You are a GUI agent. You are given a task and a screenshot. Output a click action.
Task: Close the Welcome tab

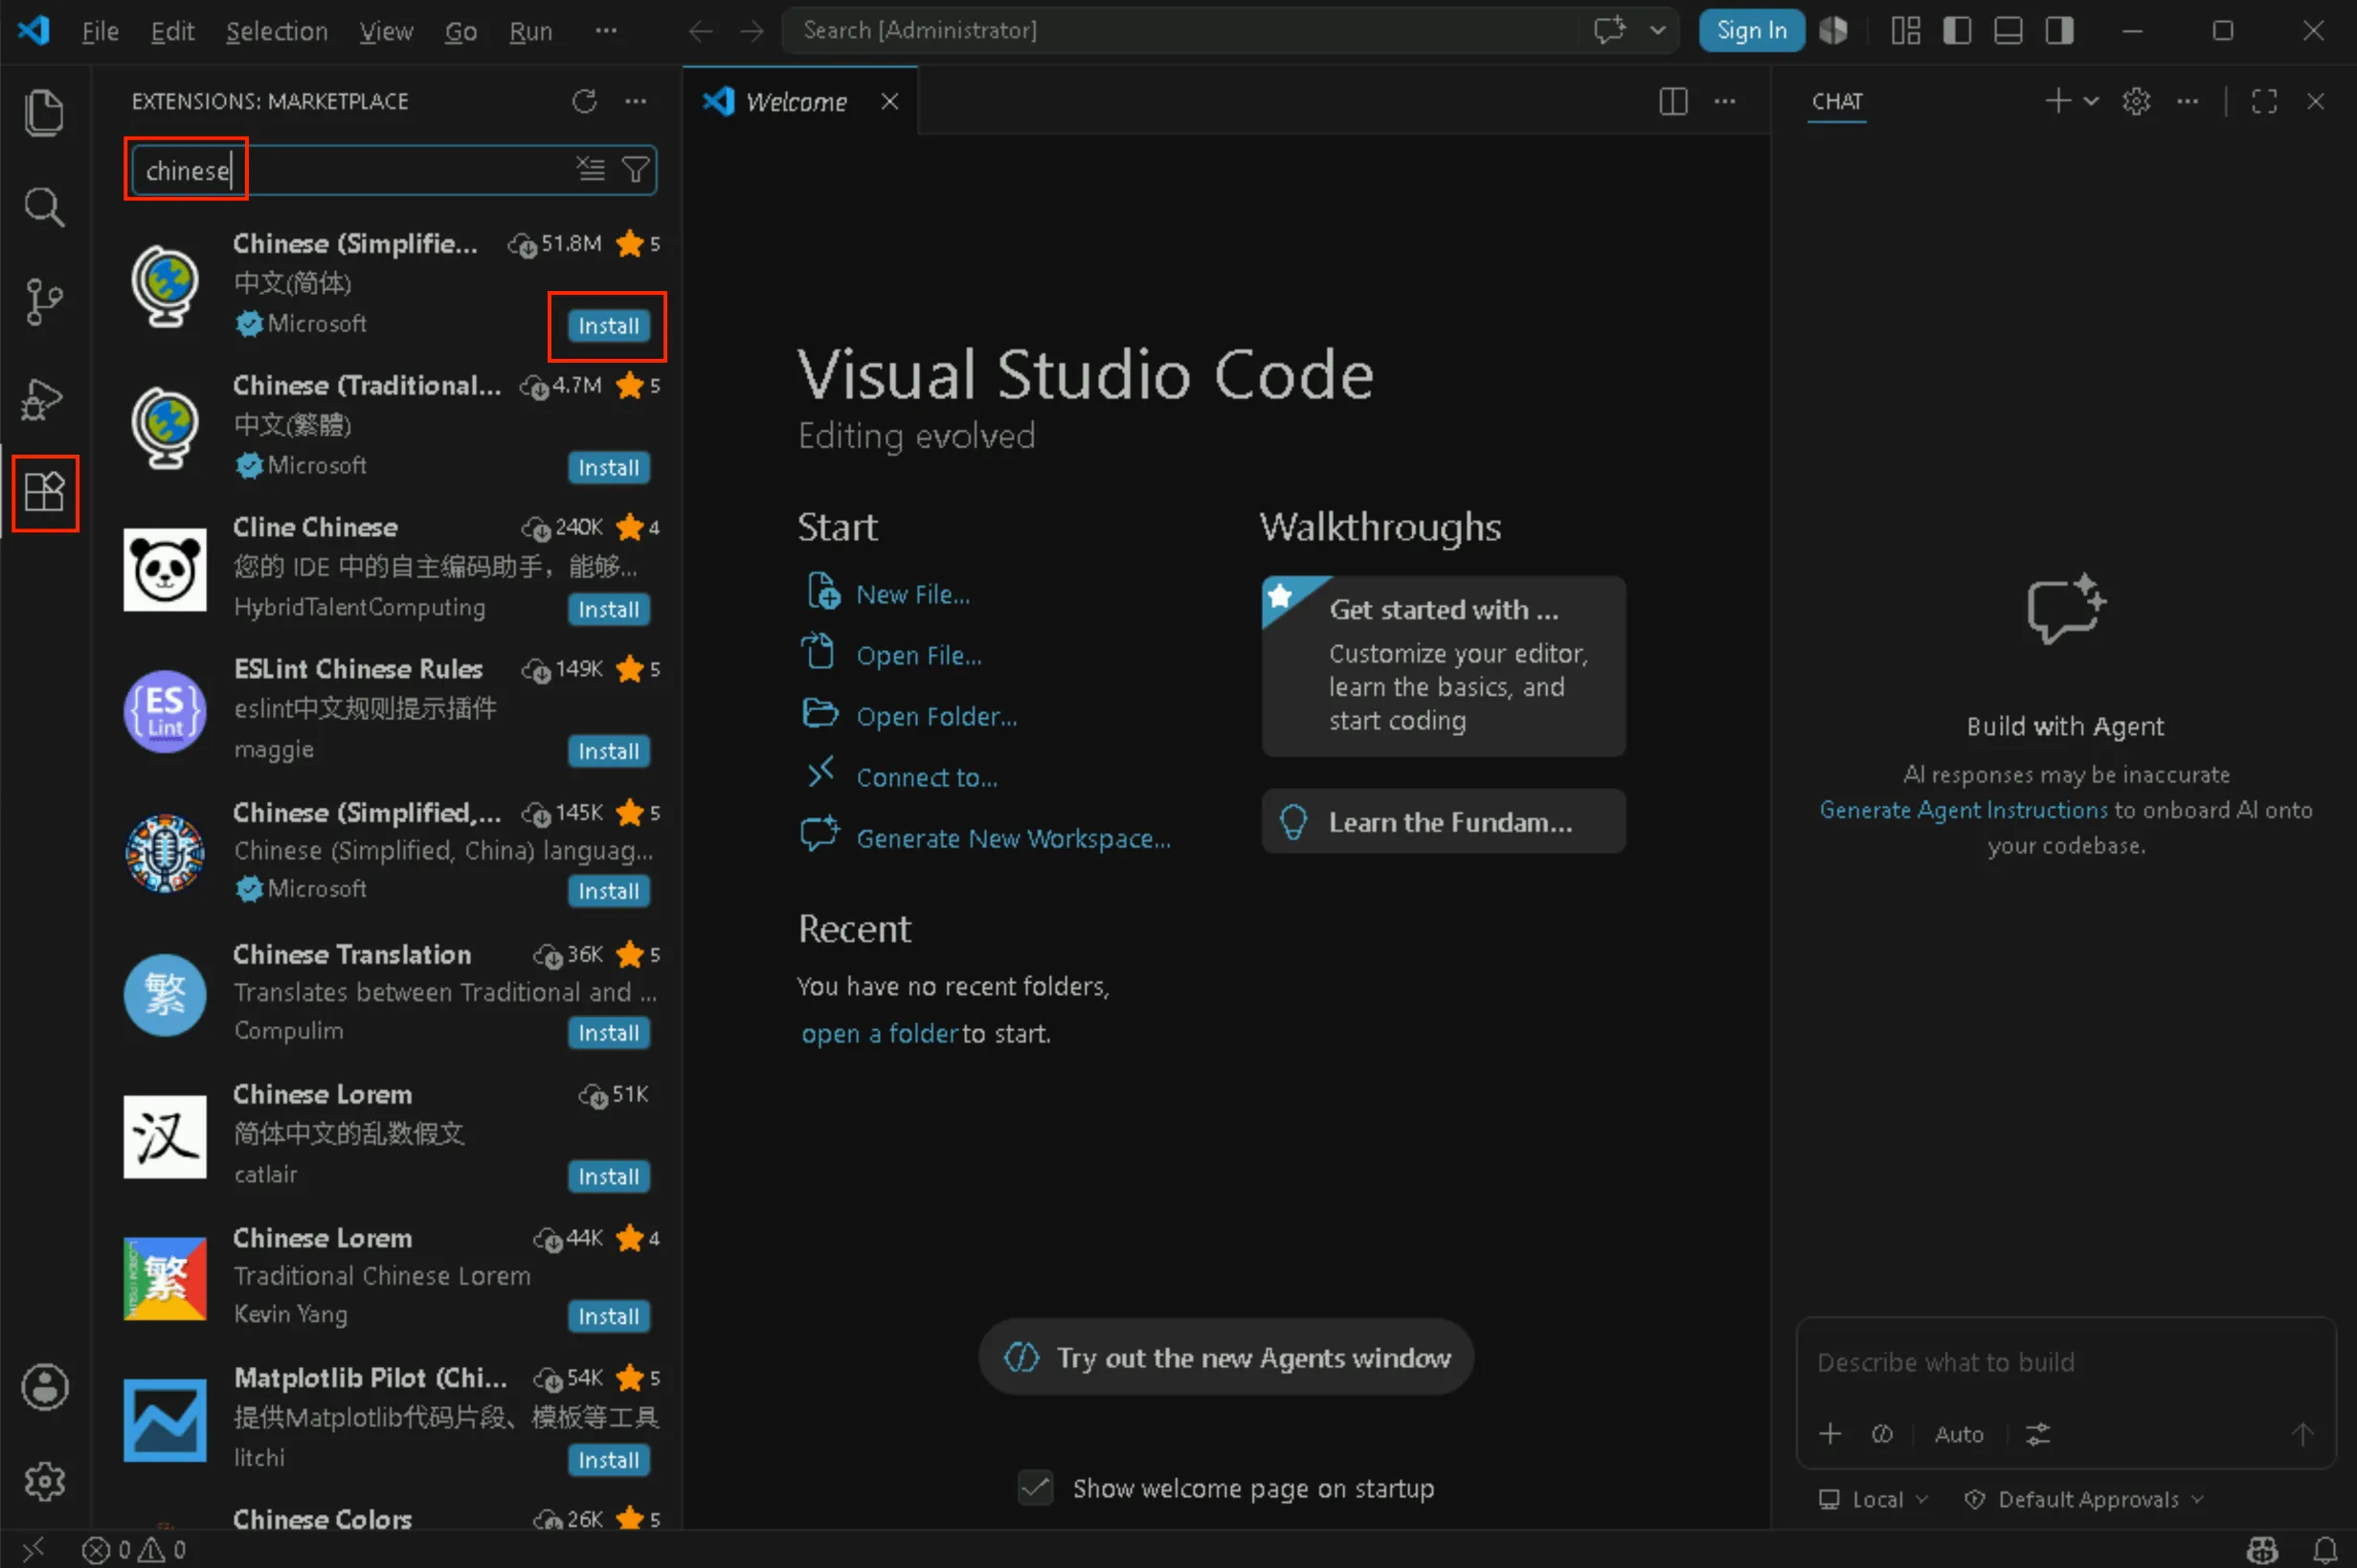pyautogui.click(x=889, y=101)
